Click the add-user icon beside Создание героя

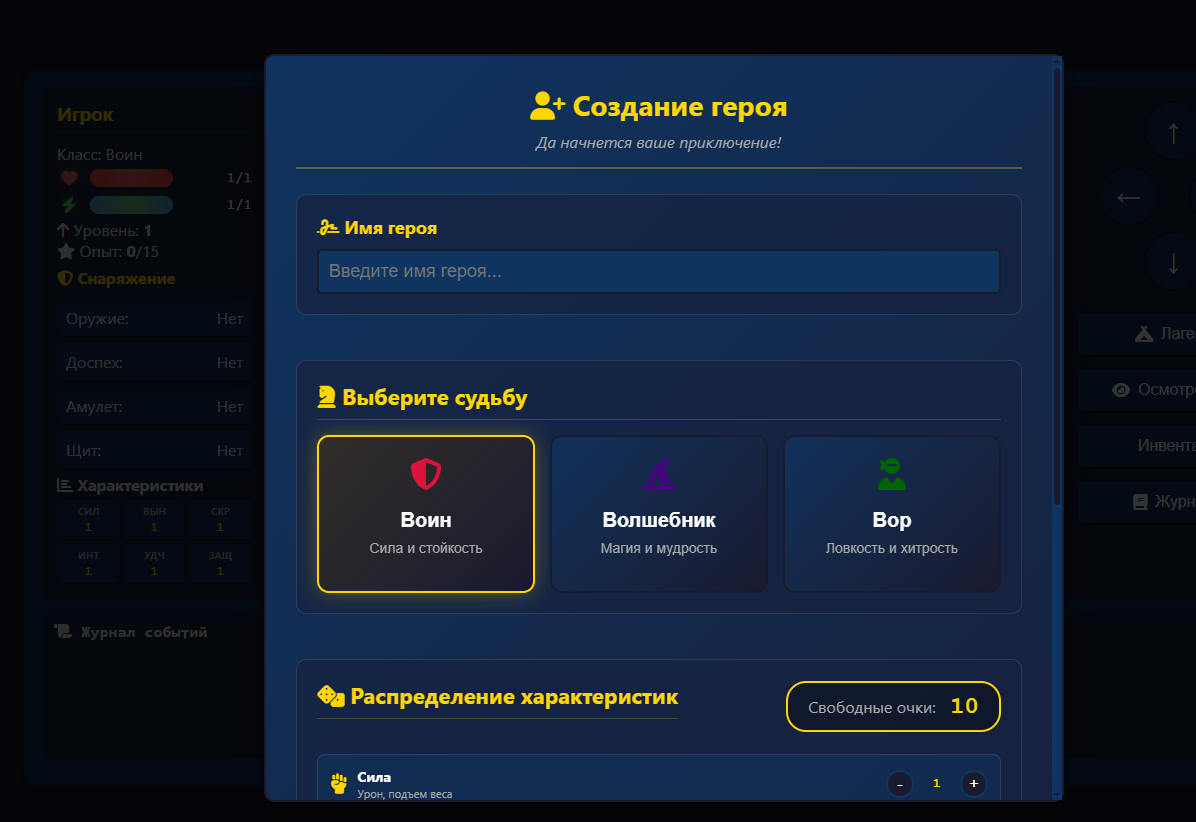[x=547, y=106]
